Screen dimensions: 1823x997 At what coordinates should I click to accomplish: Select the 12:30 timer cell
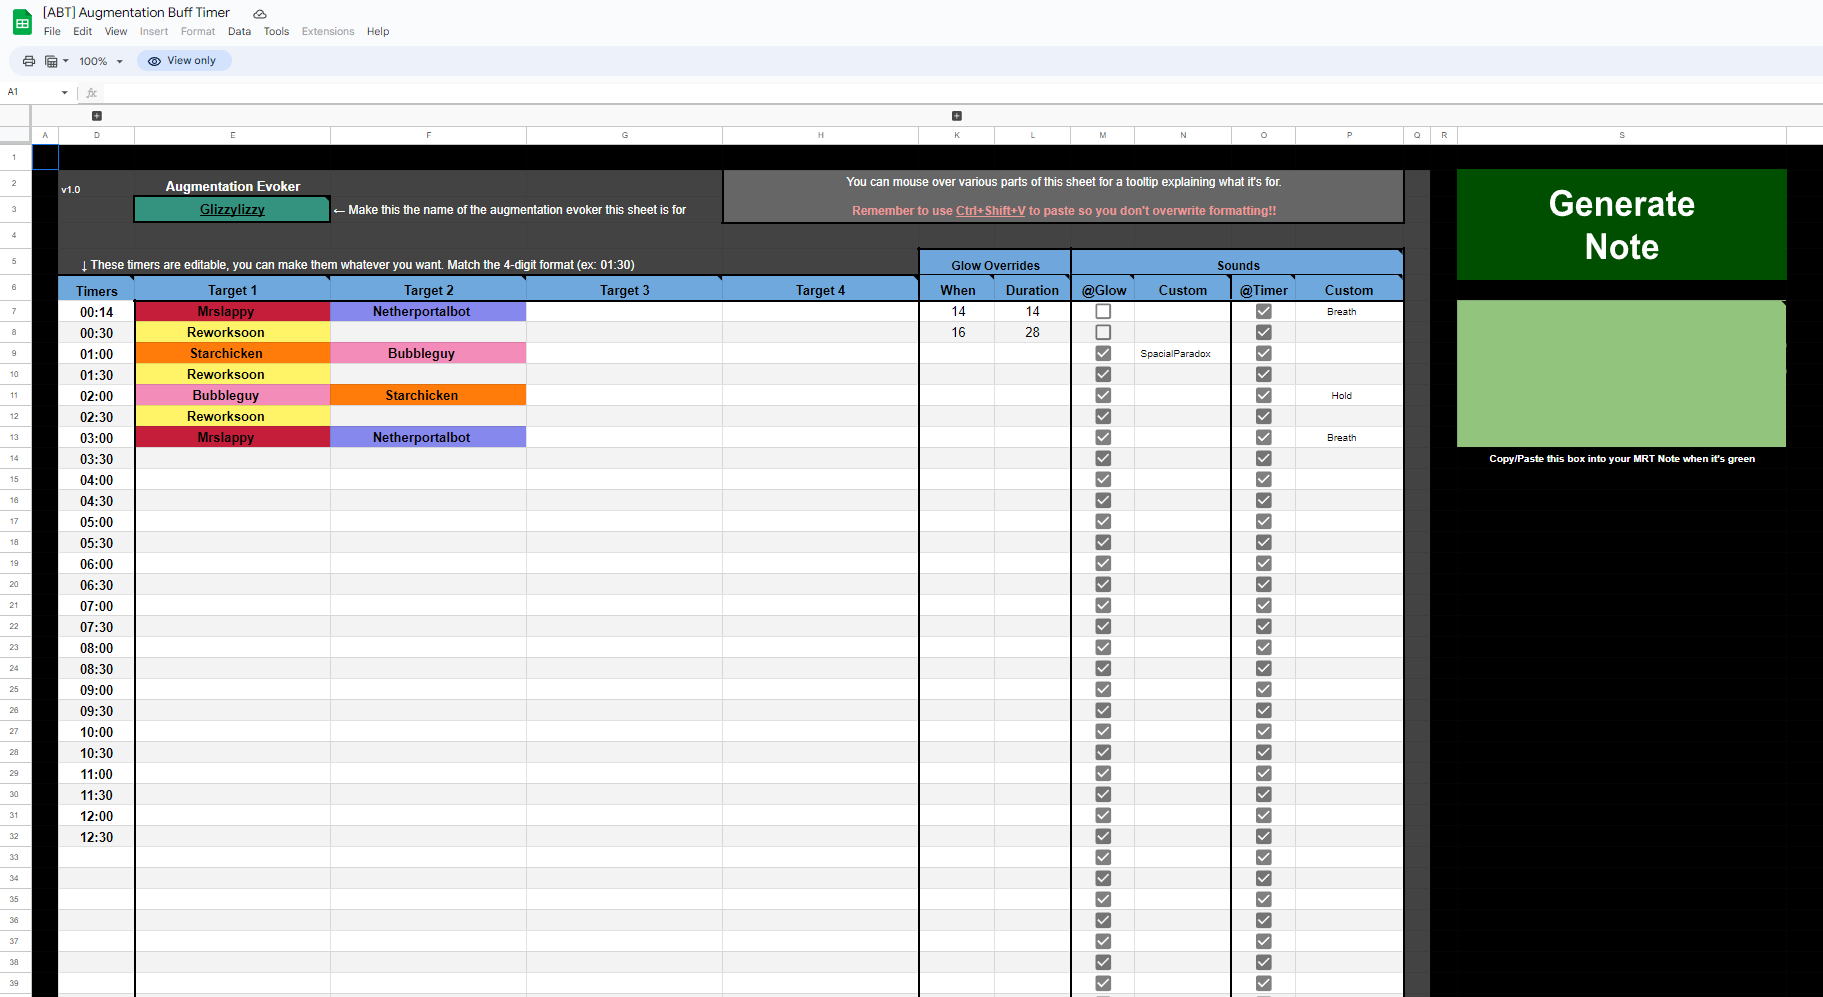(x=96, y=837)
